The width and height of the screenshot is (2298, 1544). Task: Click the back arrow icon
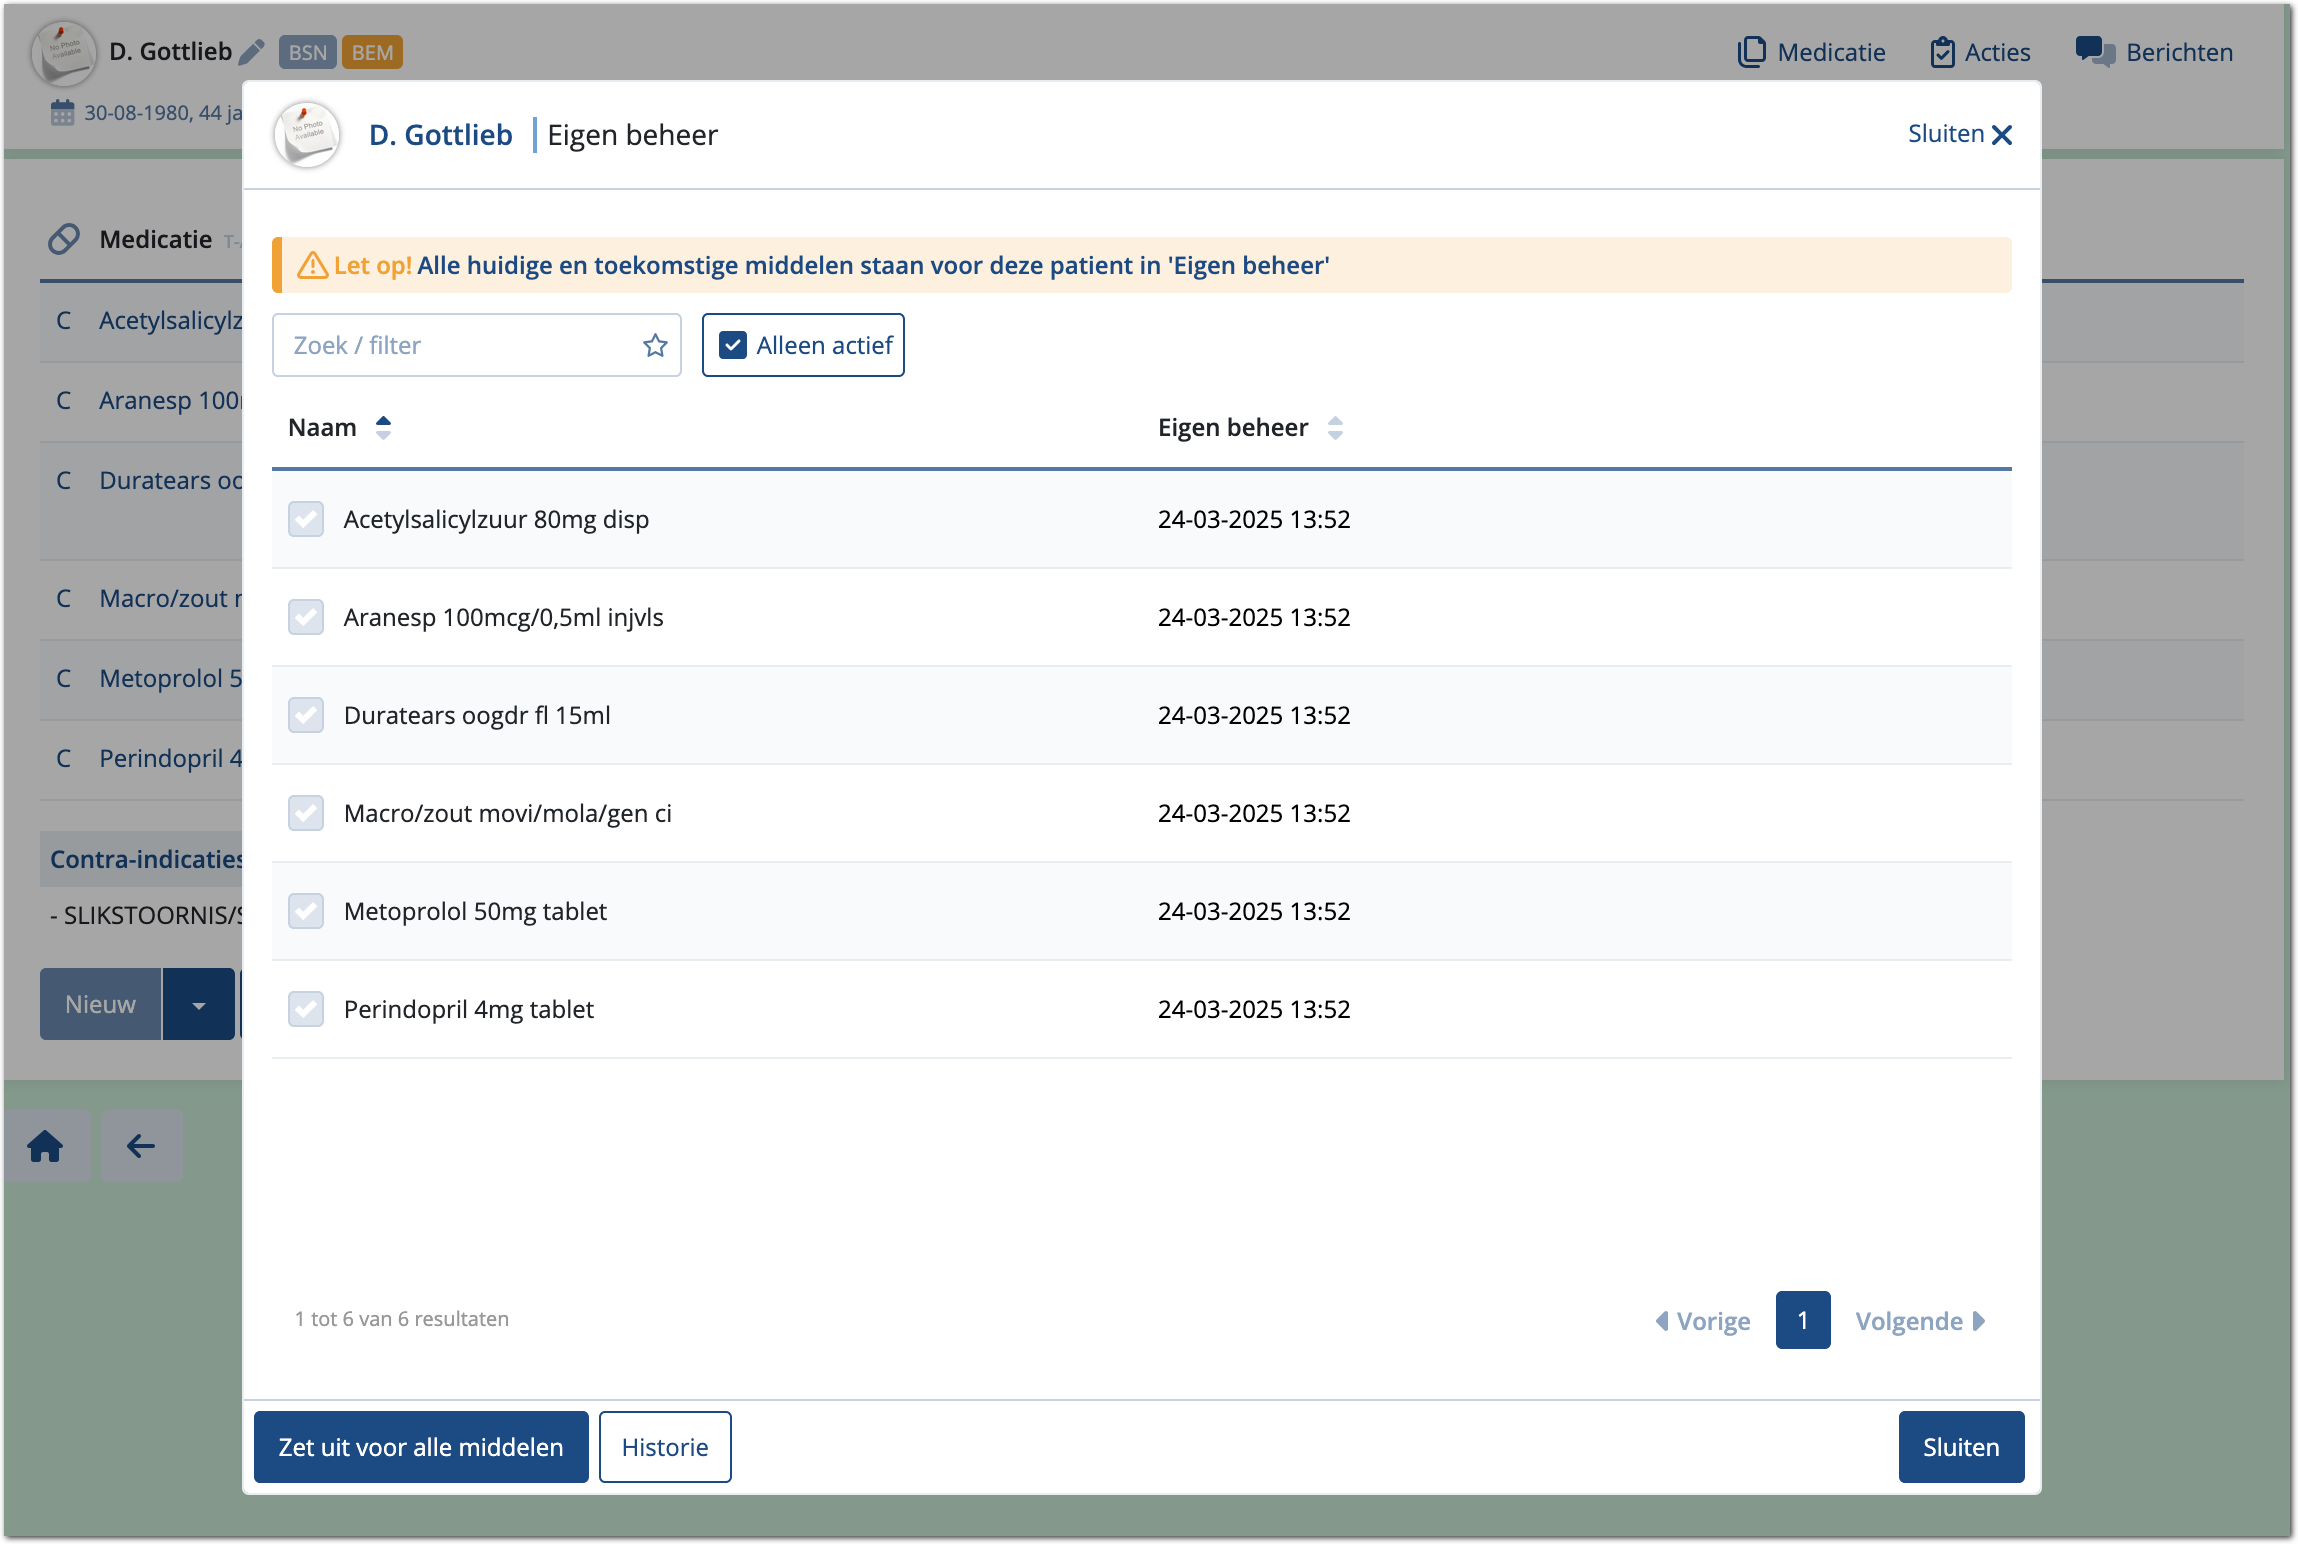(141, 1146)
